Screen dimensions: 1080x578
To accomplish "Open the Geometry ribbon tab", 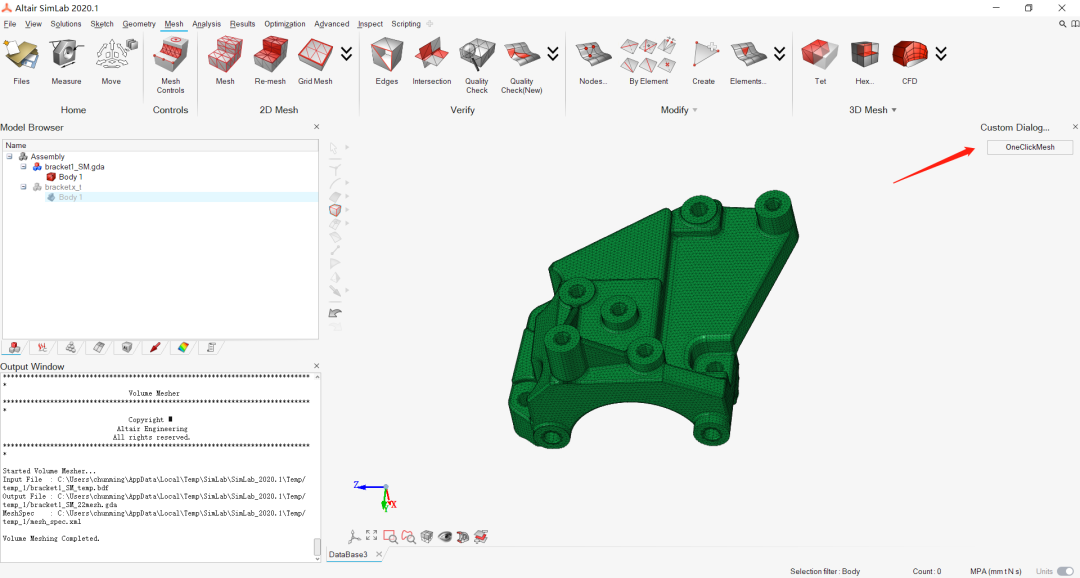I will tap(139, 24).
